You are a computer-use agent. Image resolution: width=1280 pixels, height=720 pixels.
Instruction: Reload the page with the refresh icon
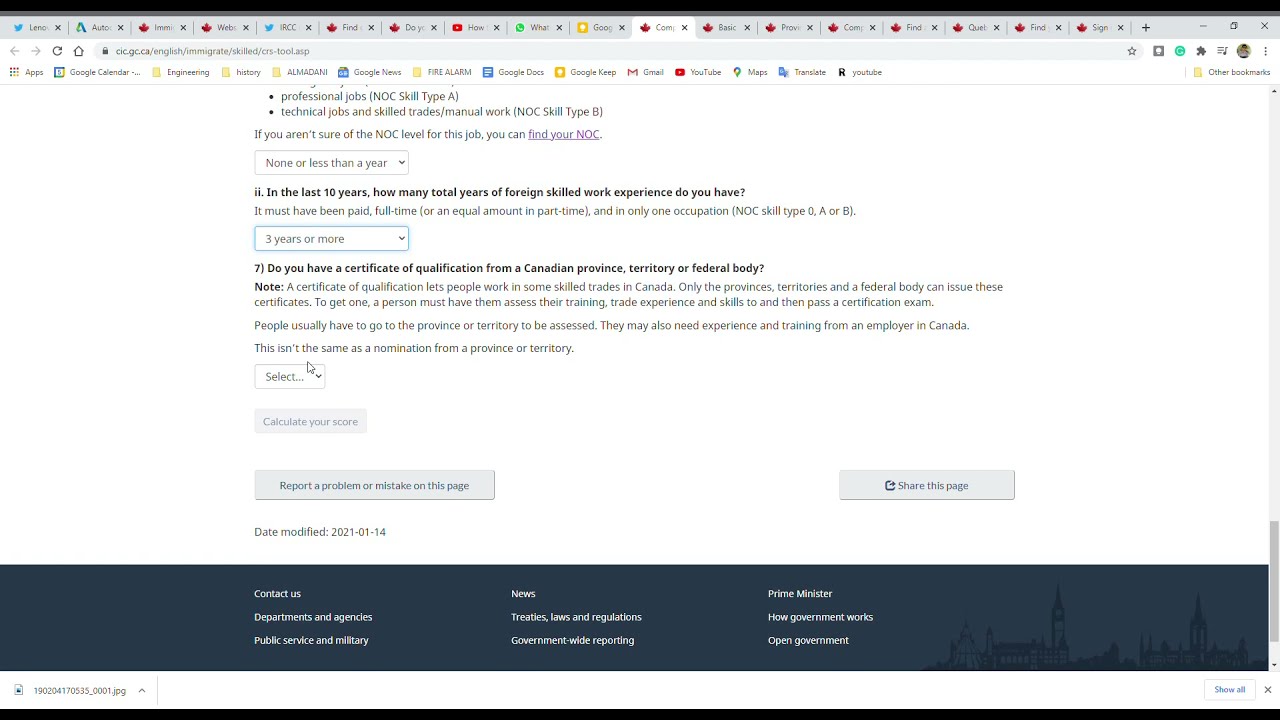[57, 51]
